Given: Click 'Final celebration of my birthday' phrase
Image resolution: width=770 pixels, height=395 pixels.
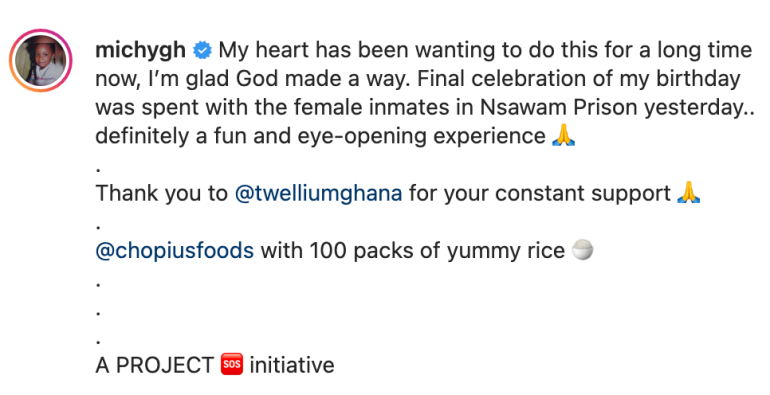Looking at the screenshot, I should click(578, 79).
